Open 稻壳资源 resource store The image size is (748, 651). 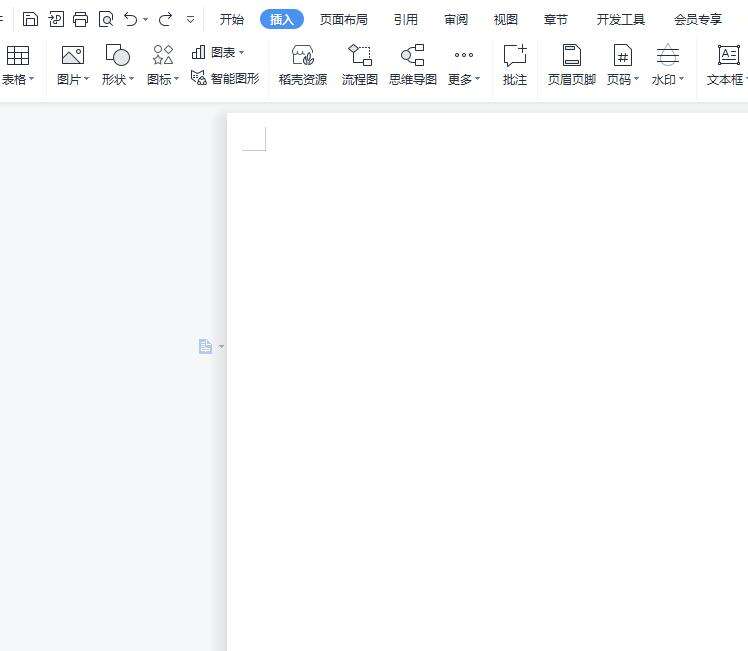click(302, 66)
